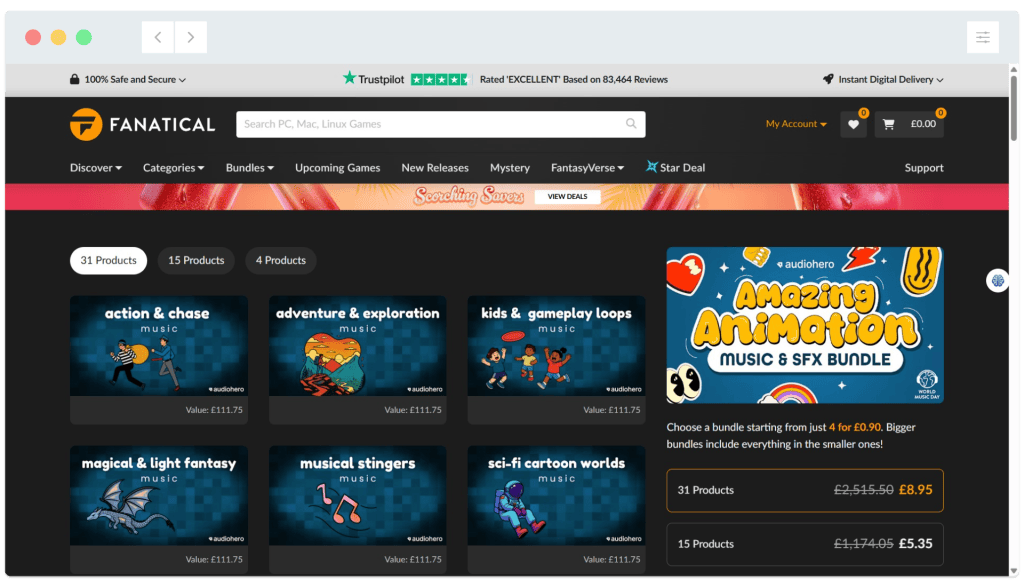1024x587 pixels.
Task: Click the cart total £0.00
Action: pos(923,124)
